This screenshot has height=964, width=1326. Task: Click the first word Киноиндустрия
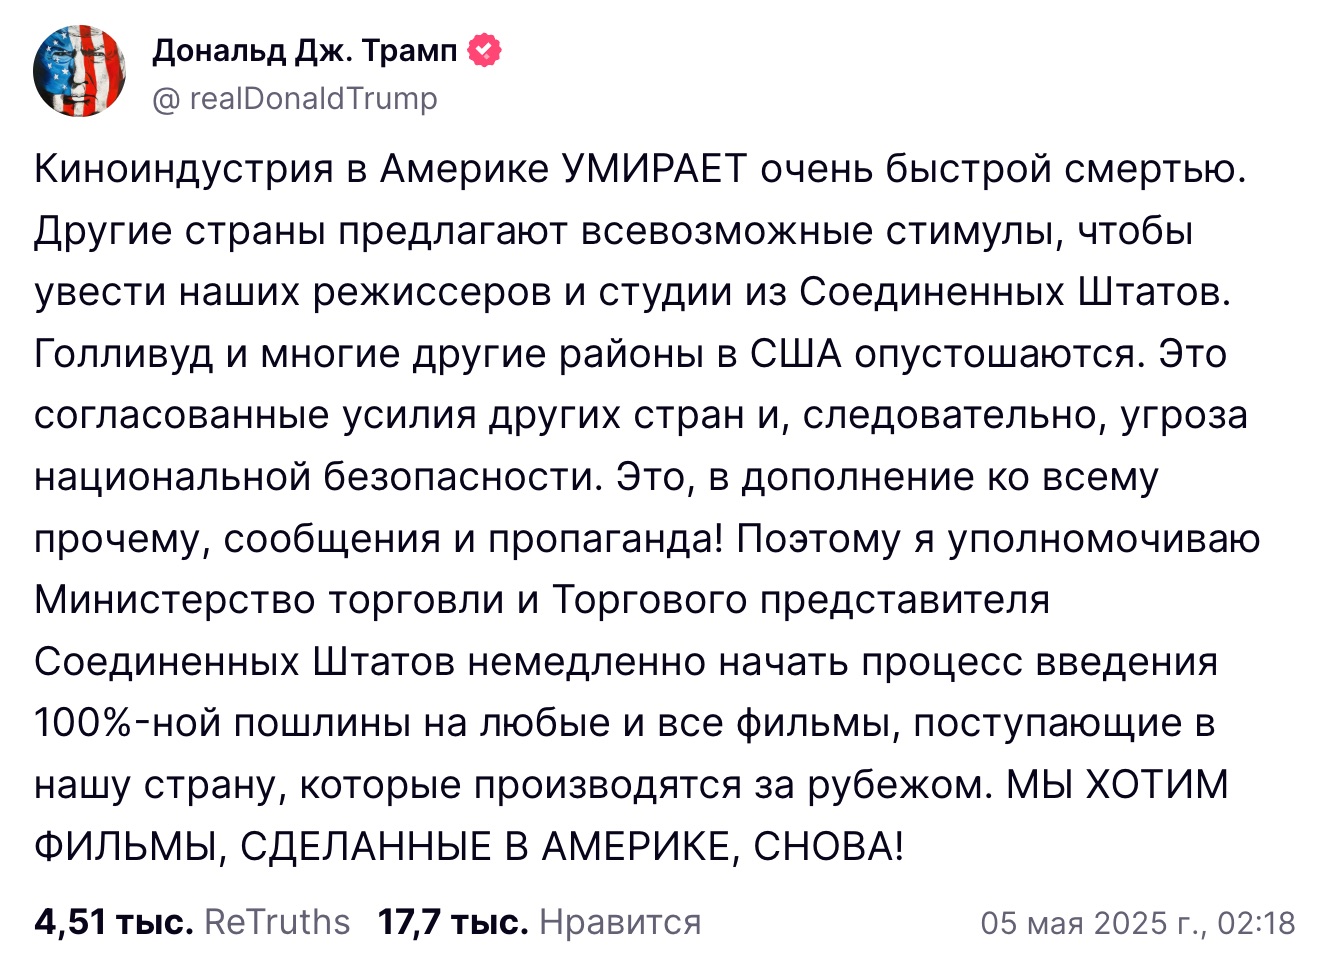coord(184,170)
